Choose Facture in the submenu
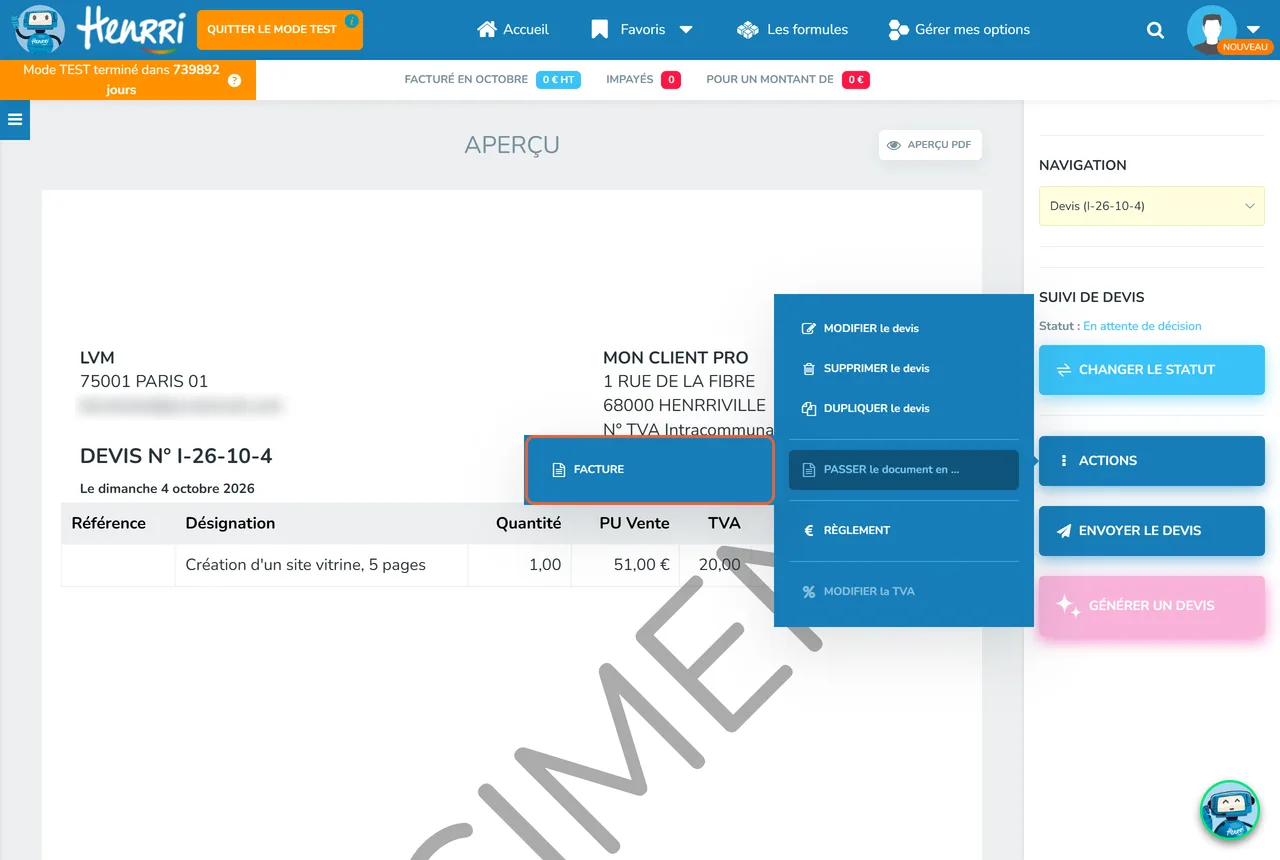 [650, 469]
